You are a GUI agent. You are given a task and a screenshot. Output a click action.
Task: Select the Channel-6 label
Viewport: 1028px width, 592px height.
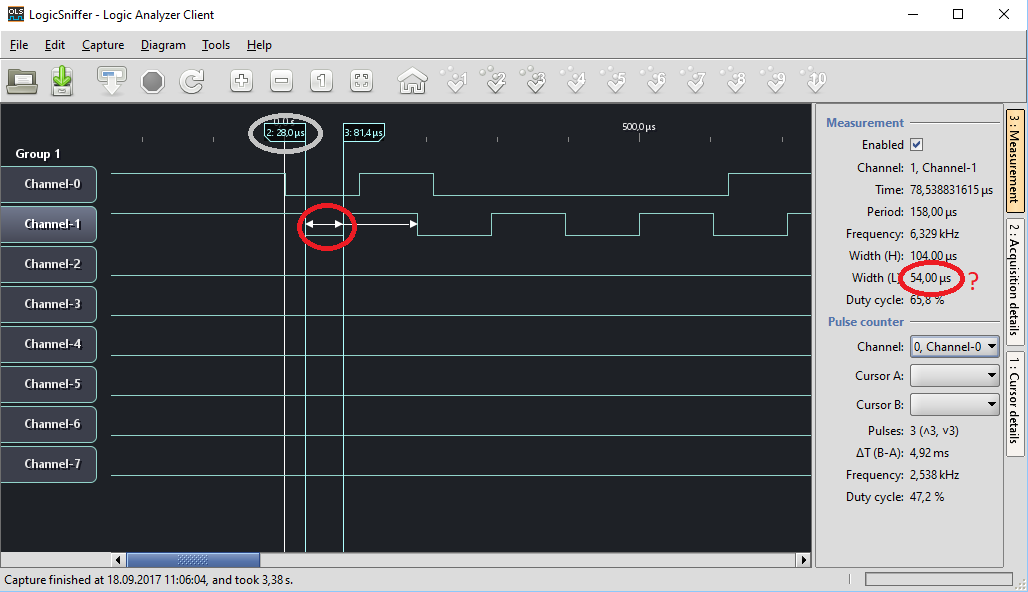[49, 424]
